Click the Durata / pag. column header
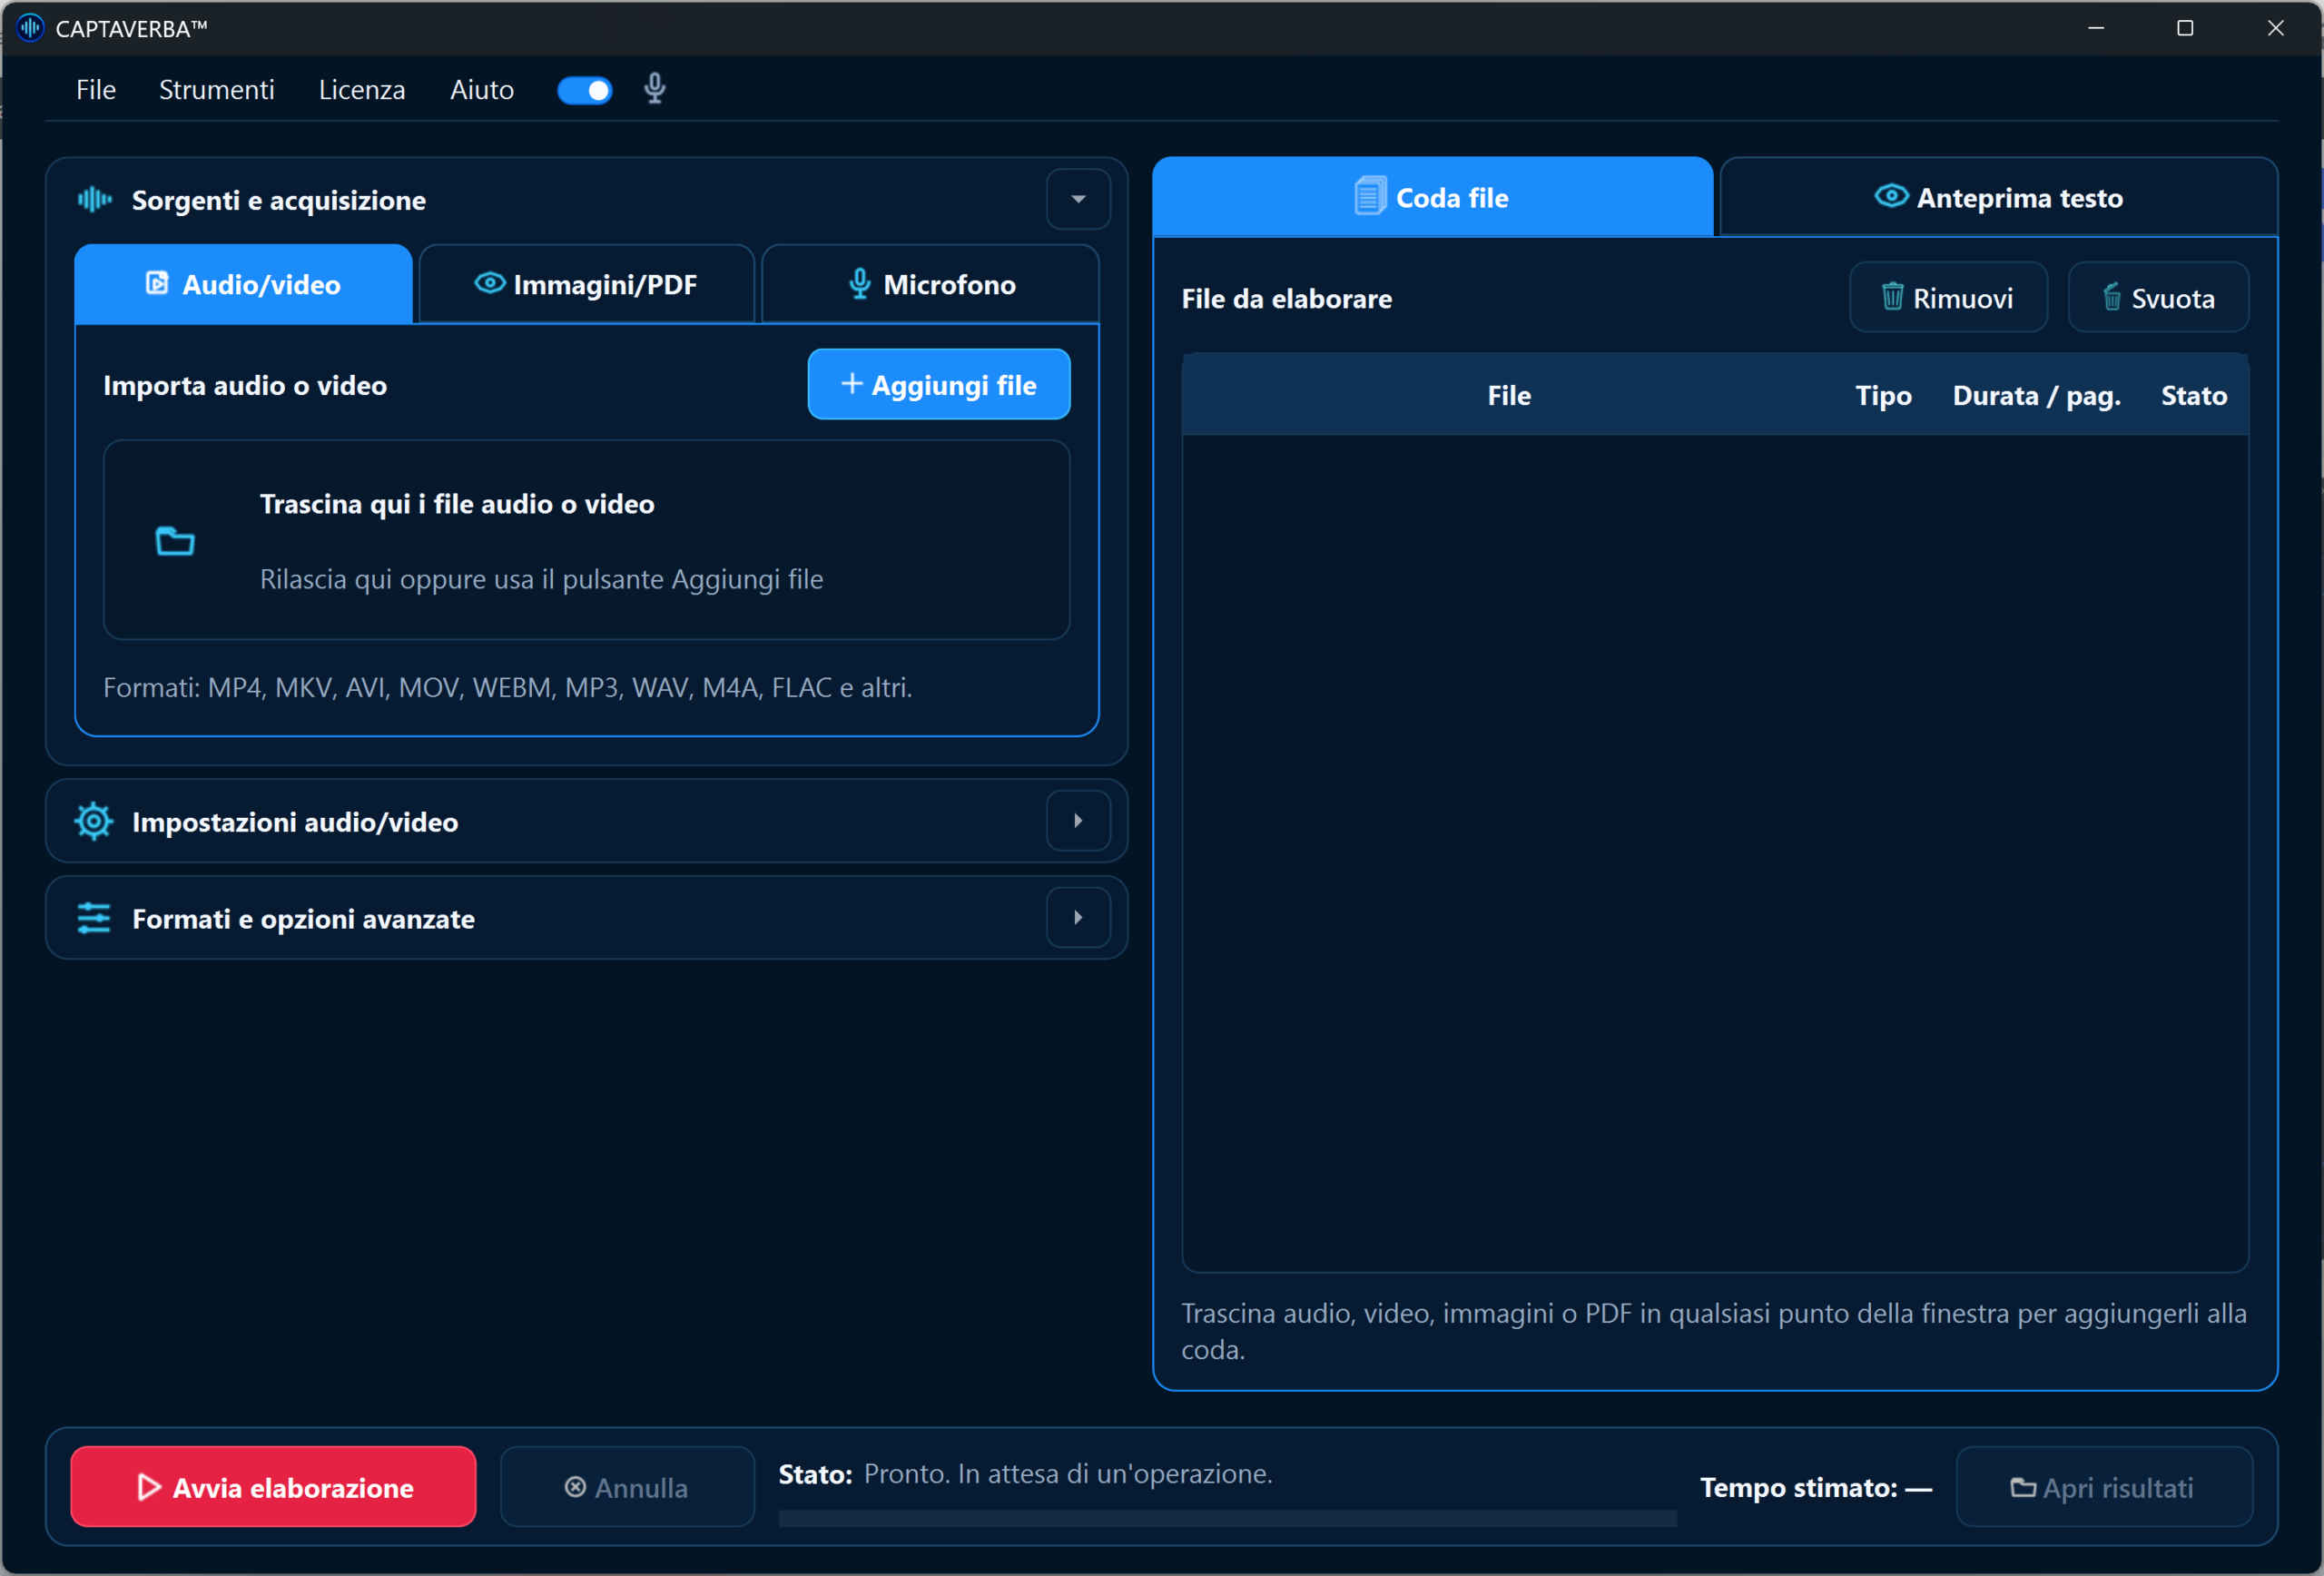 coord(2036,396)
